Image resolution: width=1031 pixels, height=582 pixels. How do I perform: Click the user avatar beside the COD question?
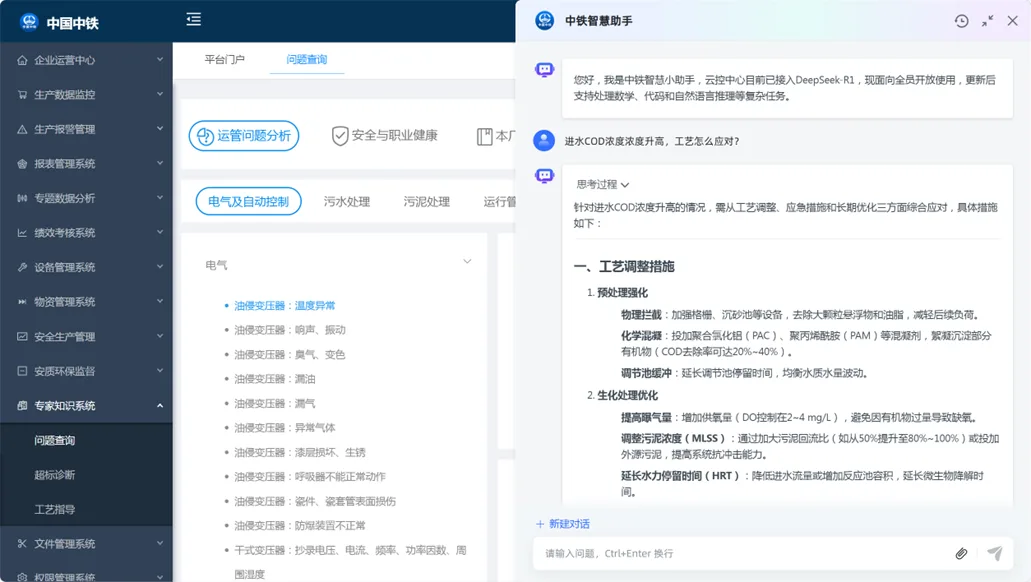click(544, 140)
